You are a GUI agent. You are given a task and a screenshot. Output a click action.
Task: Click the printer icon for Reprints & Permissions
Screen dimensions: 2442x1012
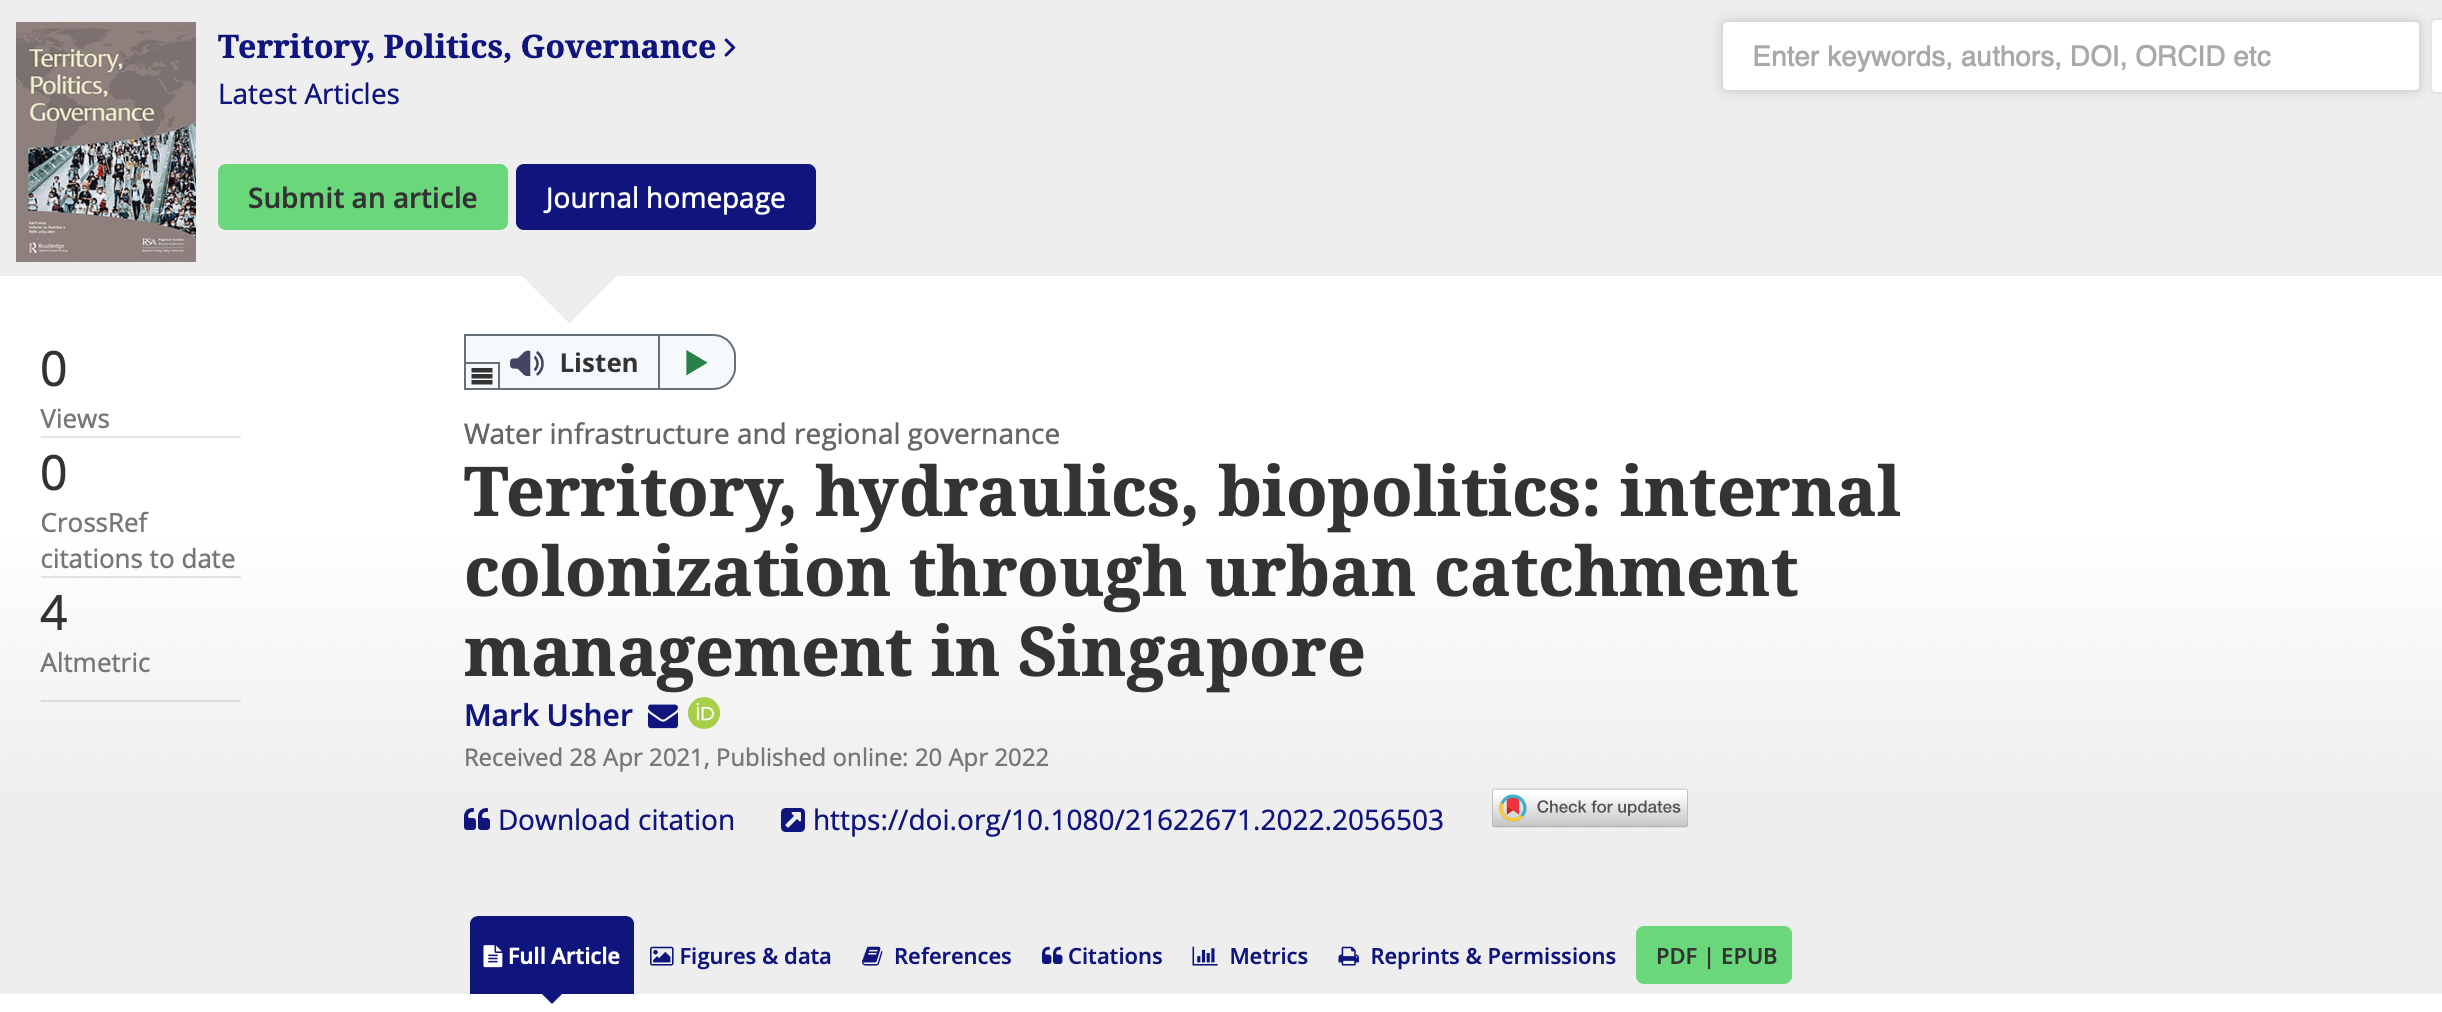1348,957
